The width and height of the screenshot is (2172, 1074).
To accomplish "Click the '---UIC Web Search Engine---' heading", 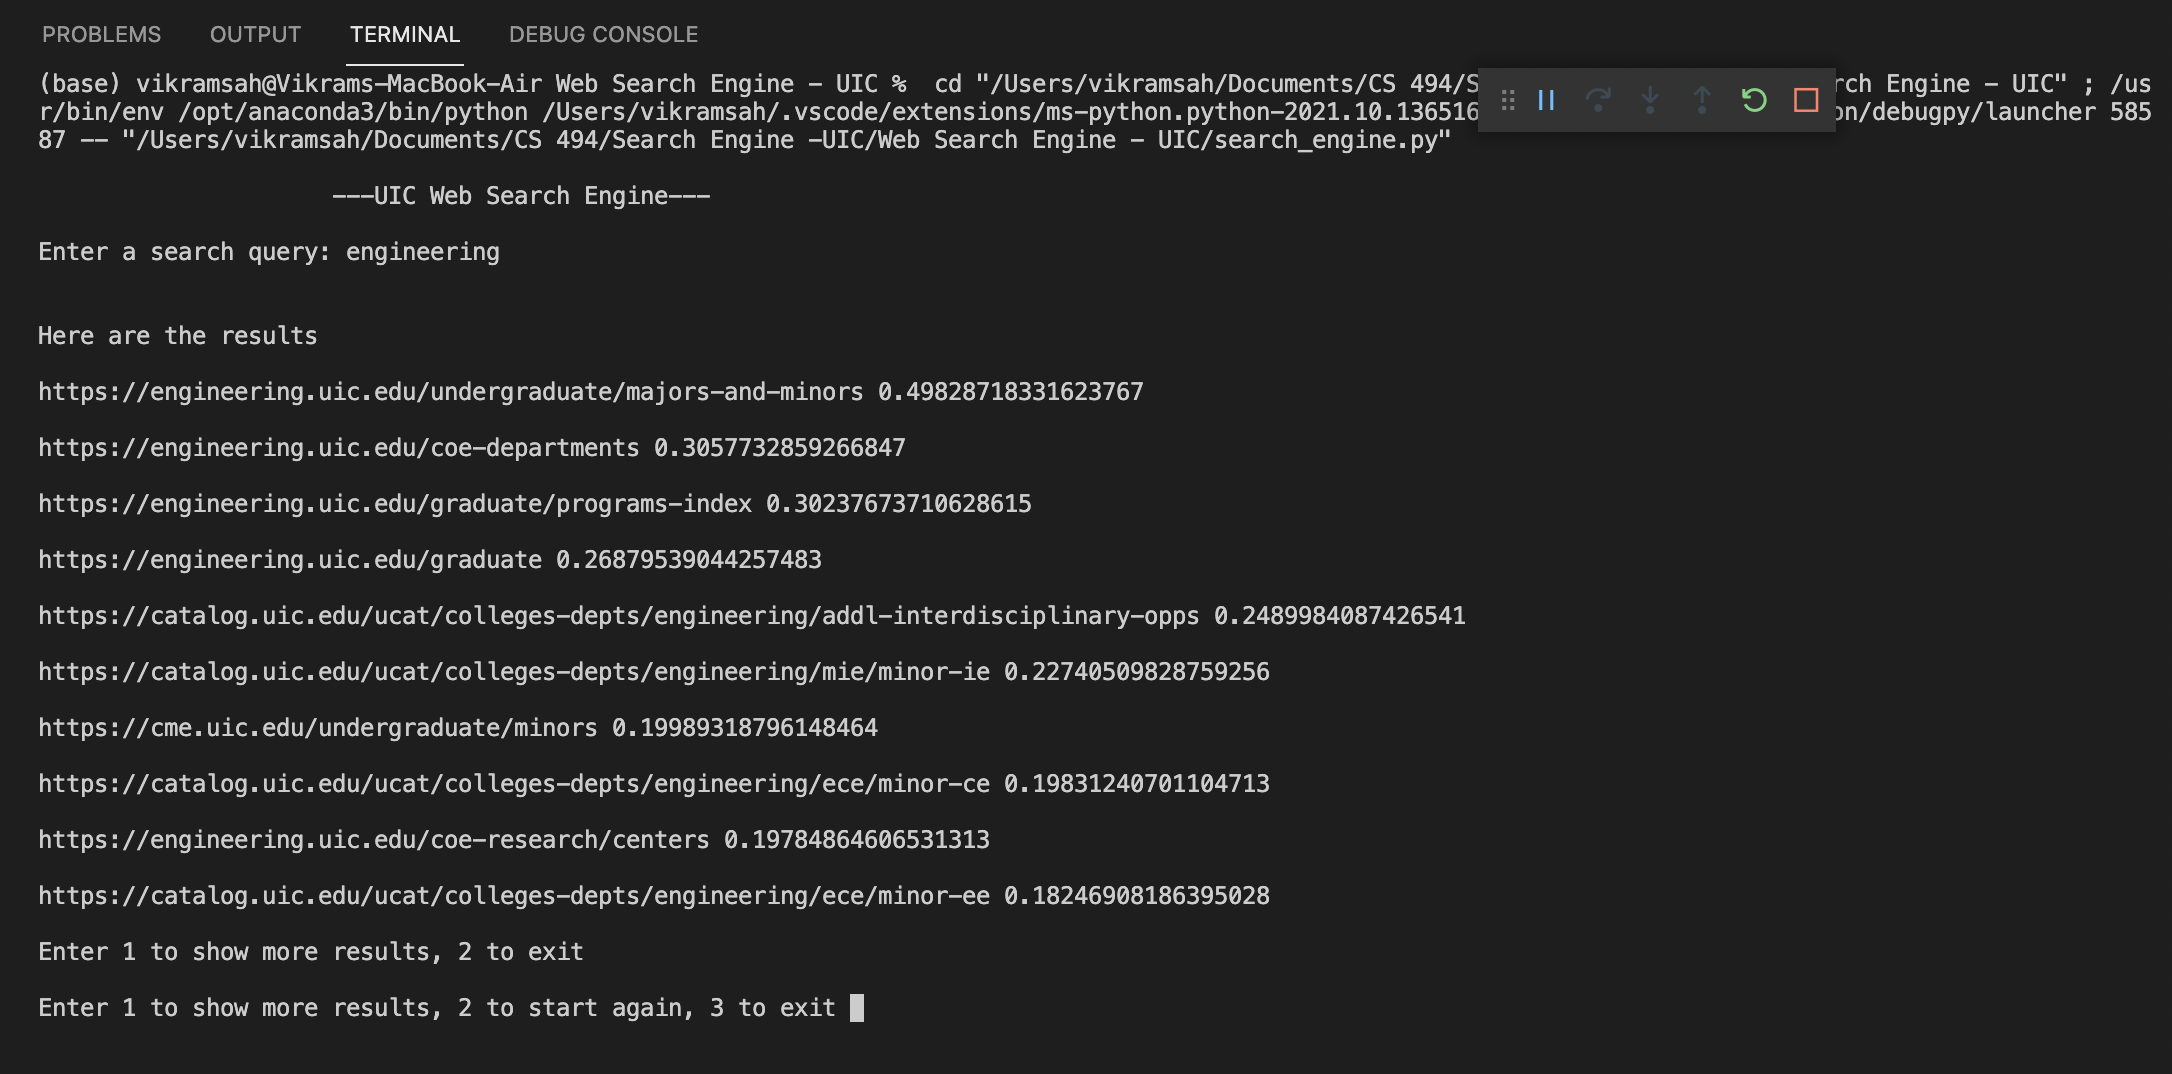I will point(521,196).
